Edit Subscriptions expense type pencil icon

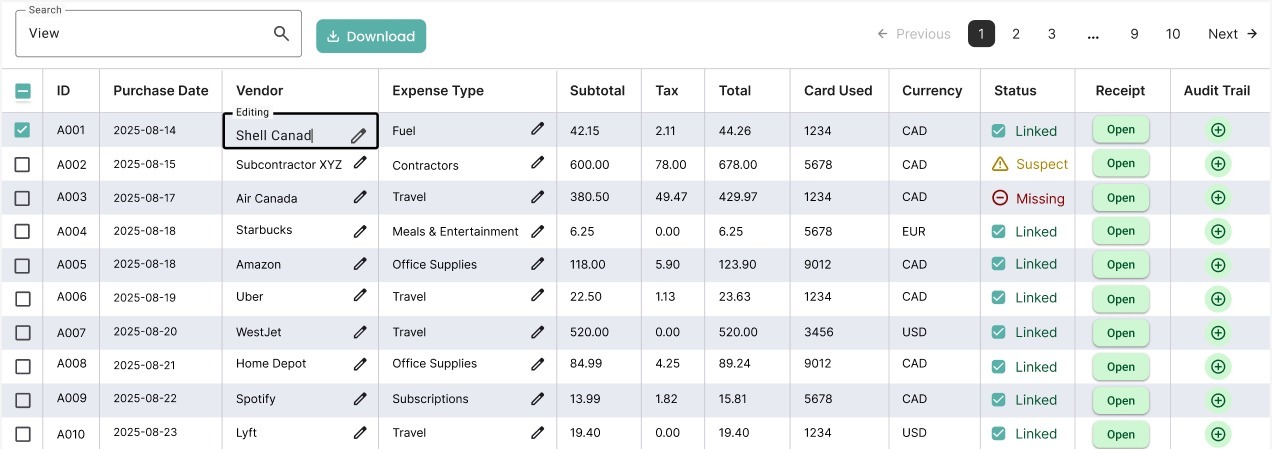(x=538, y=398)
